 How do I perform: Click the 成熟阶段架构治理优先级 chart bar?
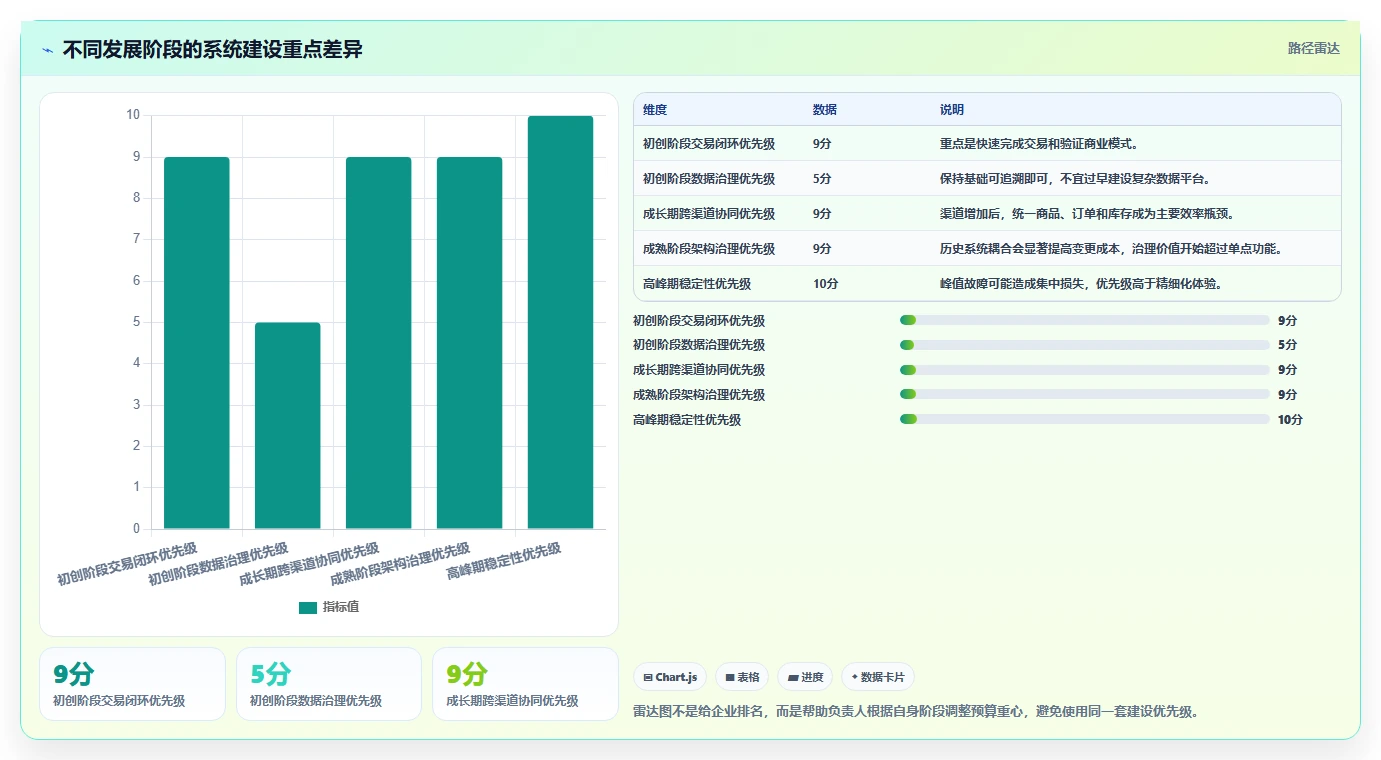470,343
